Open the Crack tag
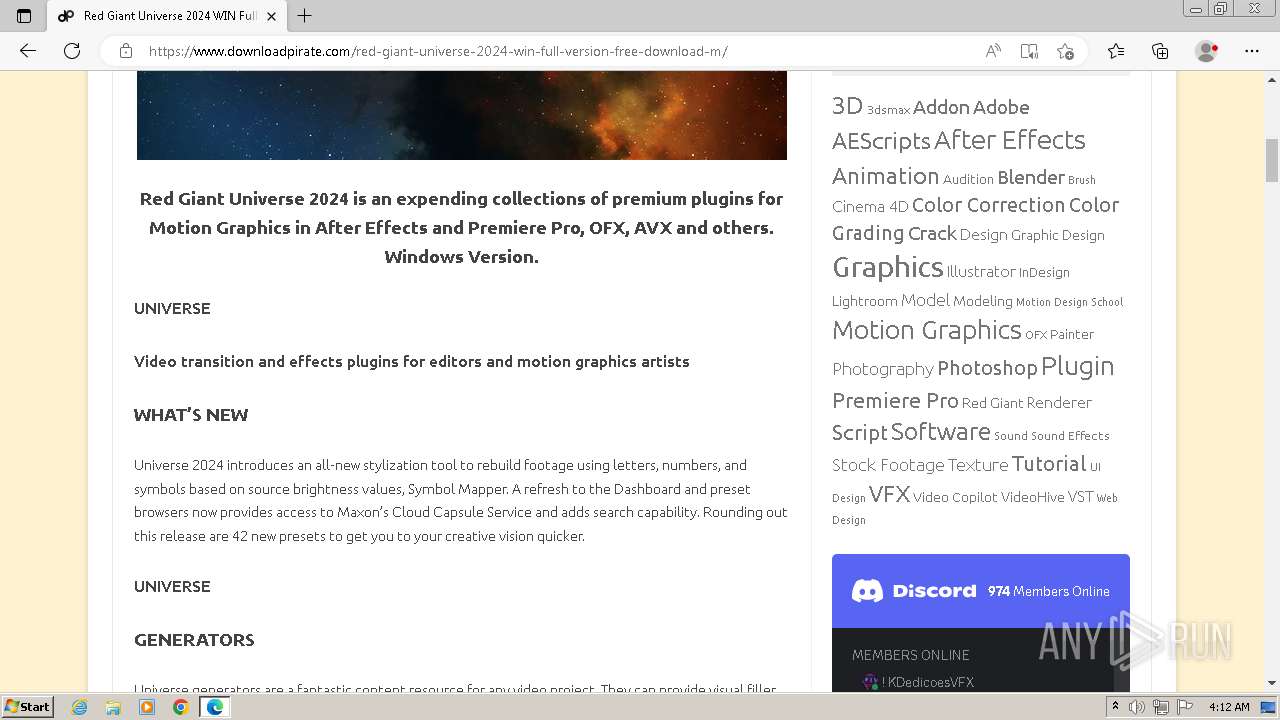 (932, 233)
